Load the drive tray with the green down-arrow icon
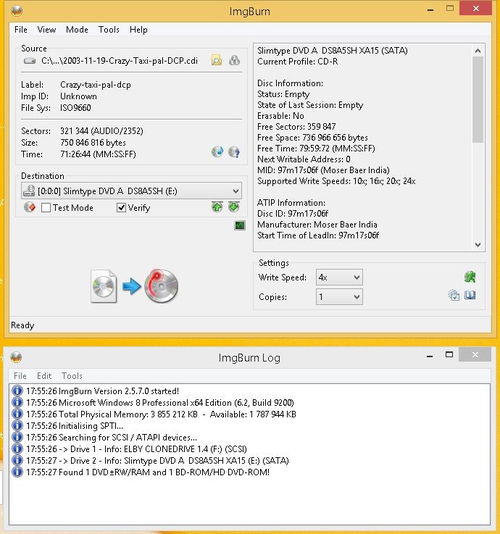The width and height of the screenshot is (500, 534). click(x=234, y=207)
